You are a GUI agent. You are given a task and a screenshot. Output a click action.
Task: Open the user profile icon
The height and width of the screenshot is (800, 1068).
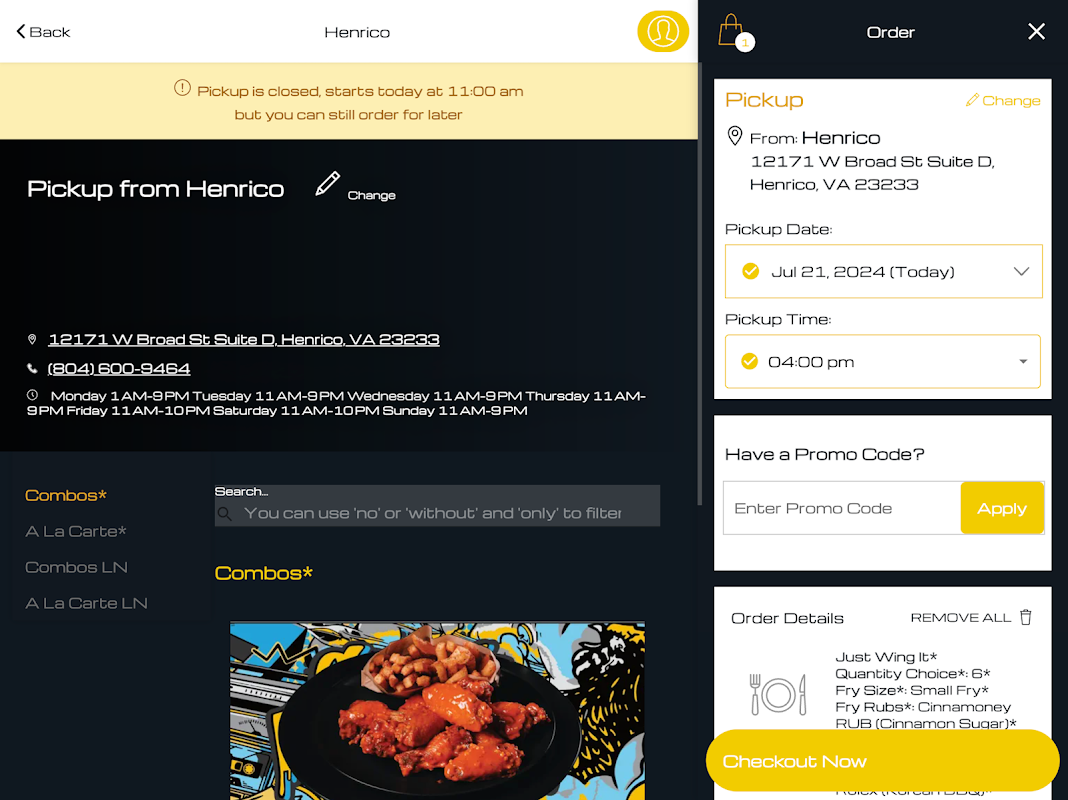point(663,31)
